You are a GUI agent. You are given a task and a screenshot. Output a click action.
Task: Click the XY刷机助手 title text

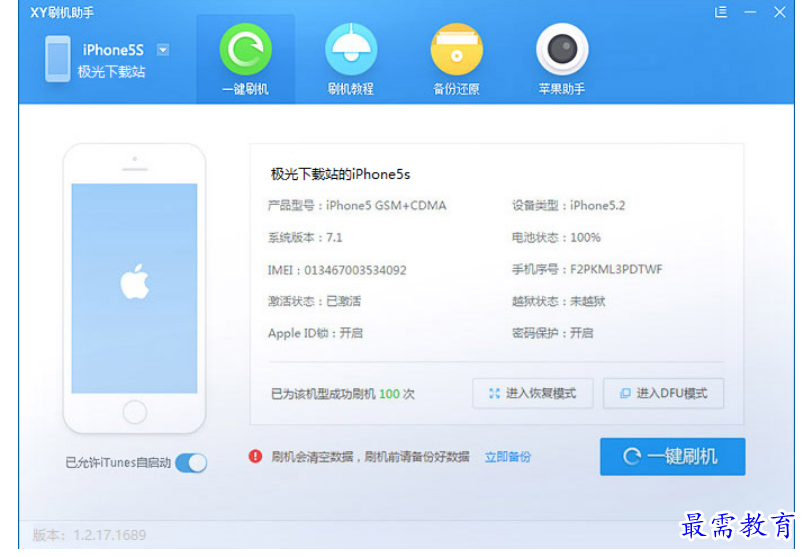[x=61, y=12]
